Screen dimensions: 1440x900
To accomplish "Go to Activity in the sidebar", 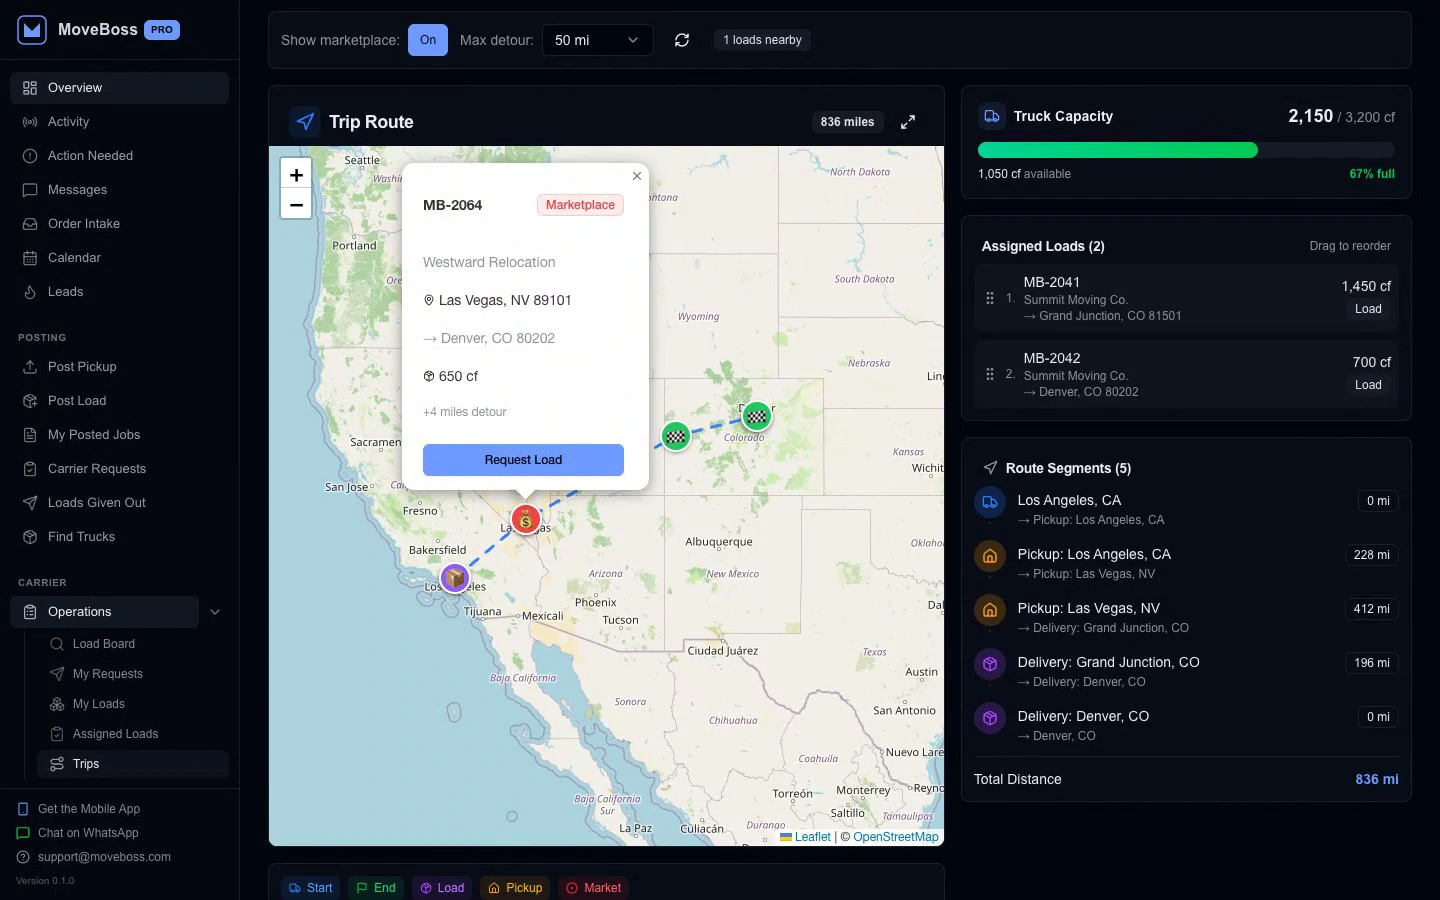I will coord(119,122).
